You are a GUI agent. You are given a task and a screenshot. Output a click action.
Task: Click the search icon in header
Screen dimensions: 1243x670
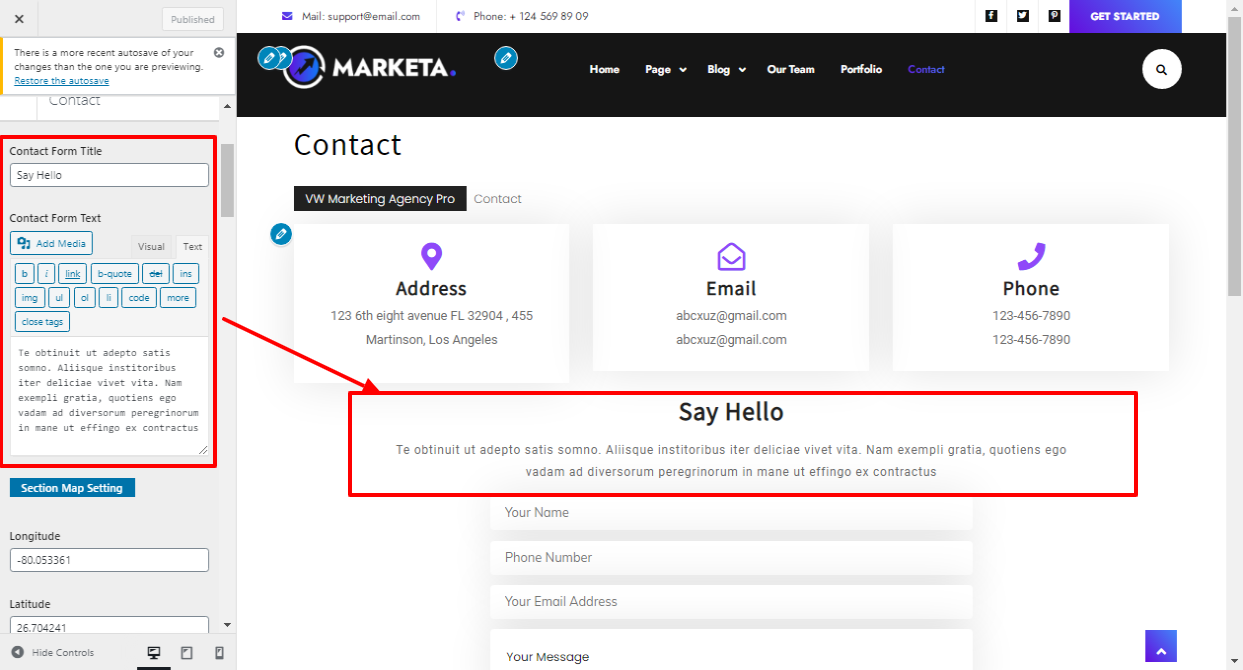tap(1161, 70)
